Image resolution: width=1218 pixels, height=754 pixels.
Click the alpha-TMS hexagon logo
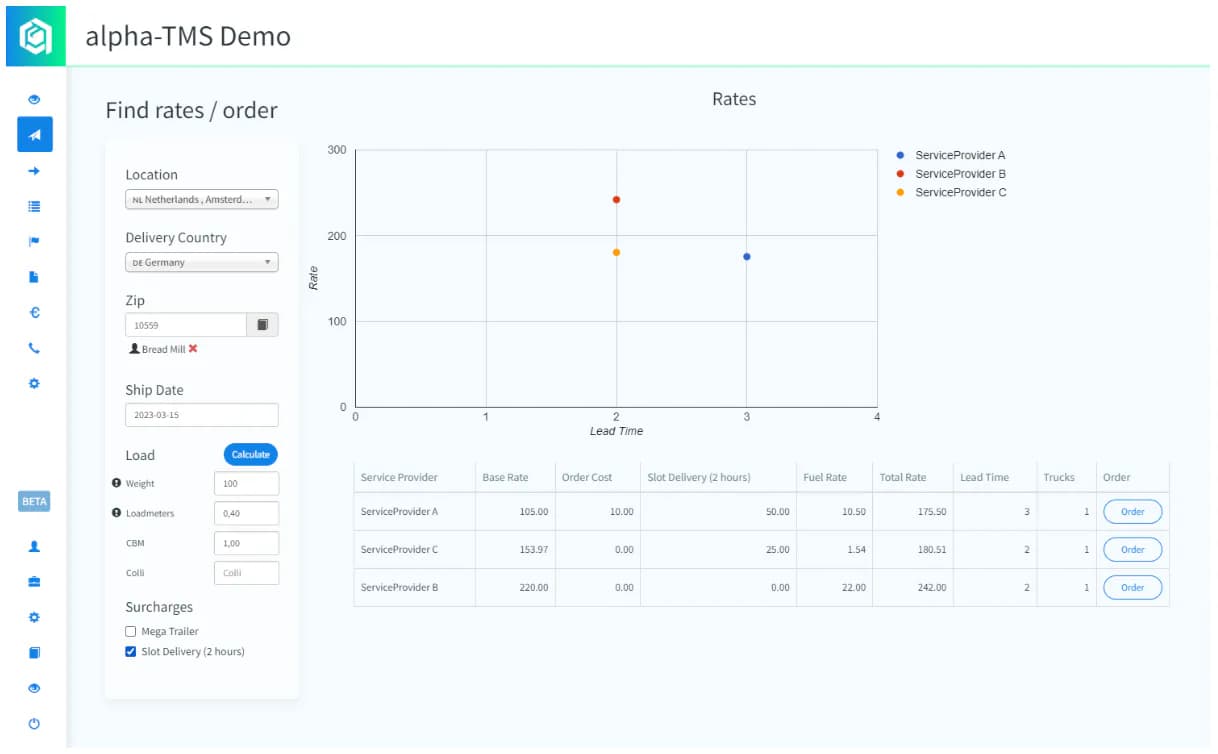tap(35, 37)
